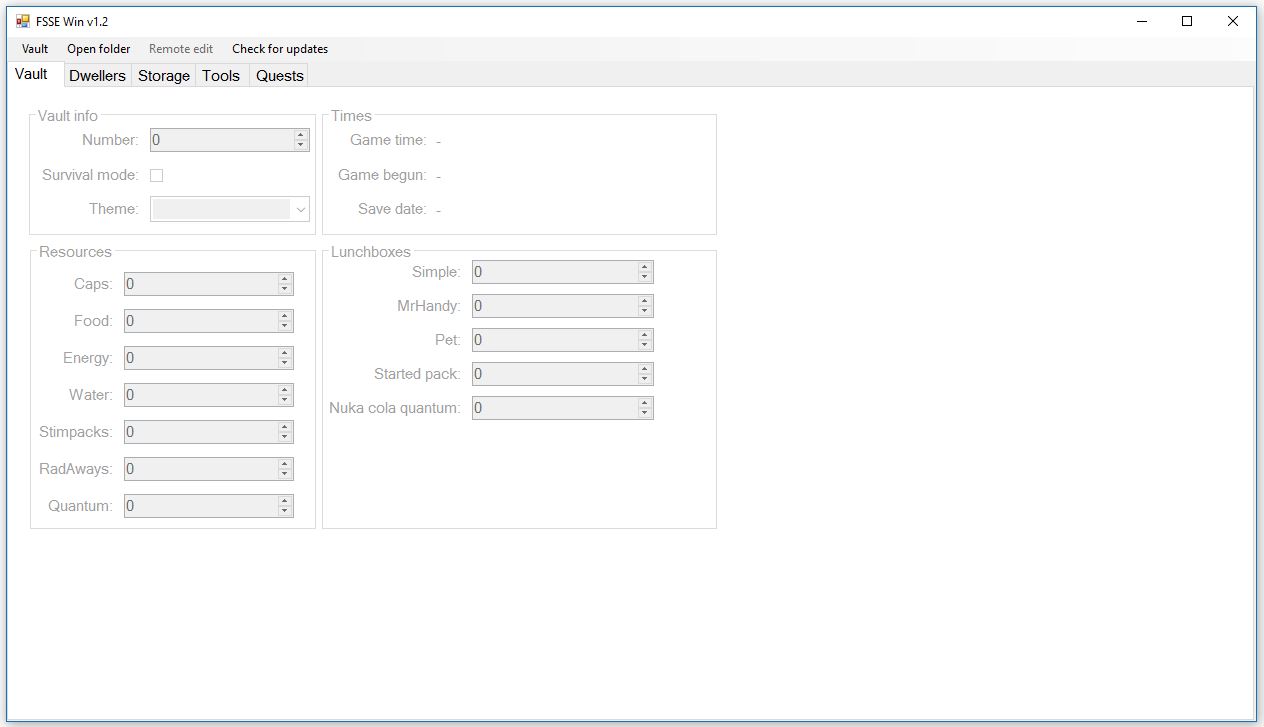Viewport: 1264px width, 727px height.
Task: Increase Energy using the up arrow
Action: [x=285, y=353]
